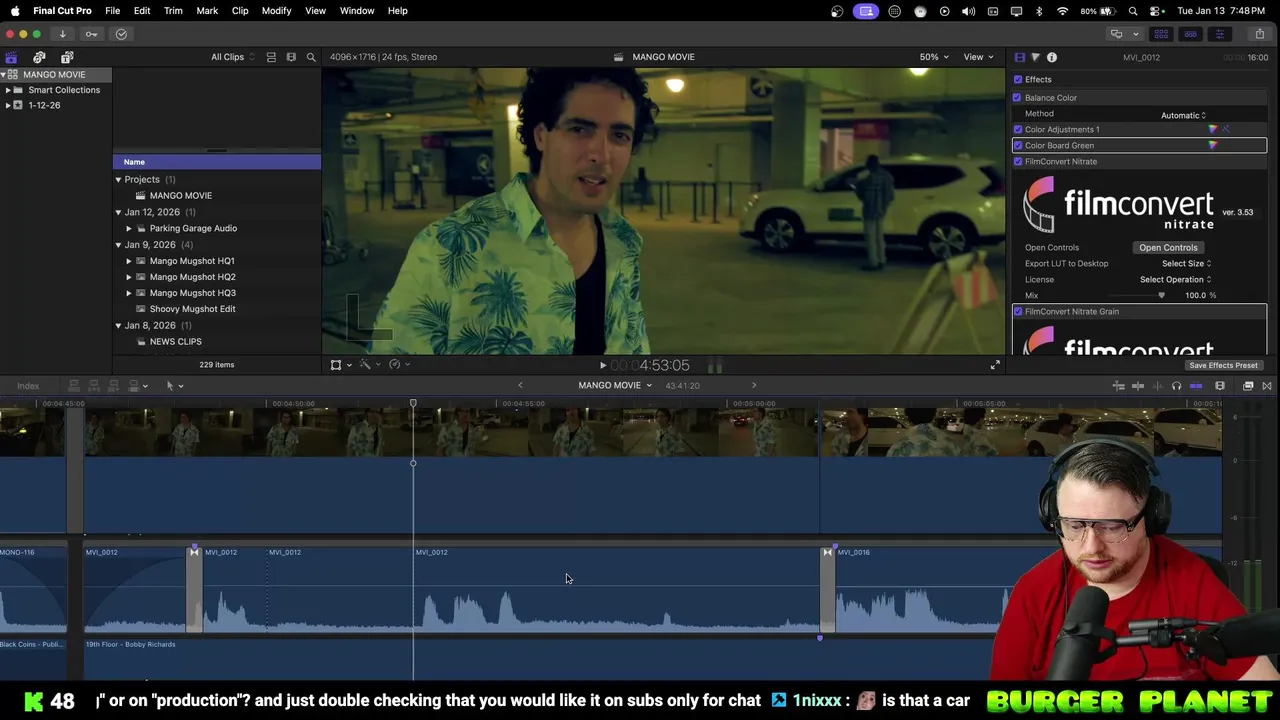
Task: Open the File menu
Action: [113, 11]
